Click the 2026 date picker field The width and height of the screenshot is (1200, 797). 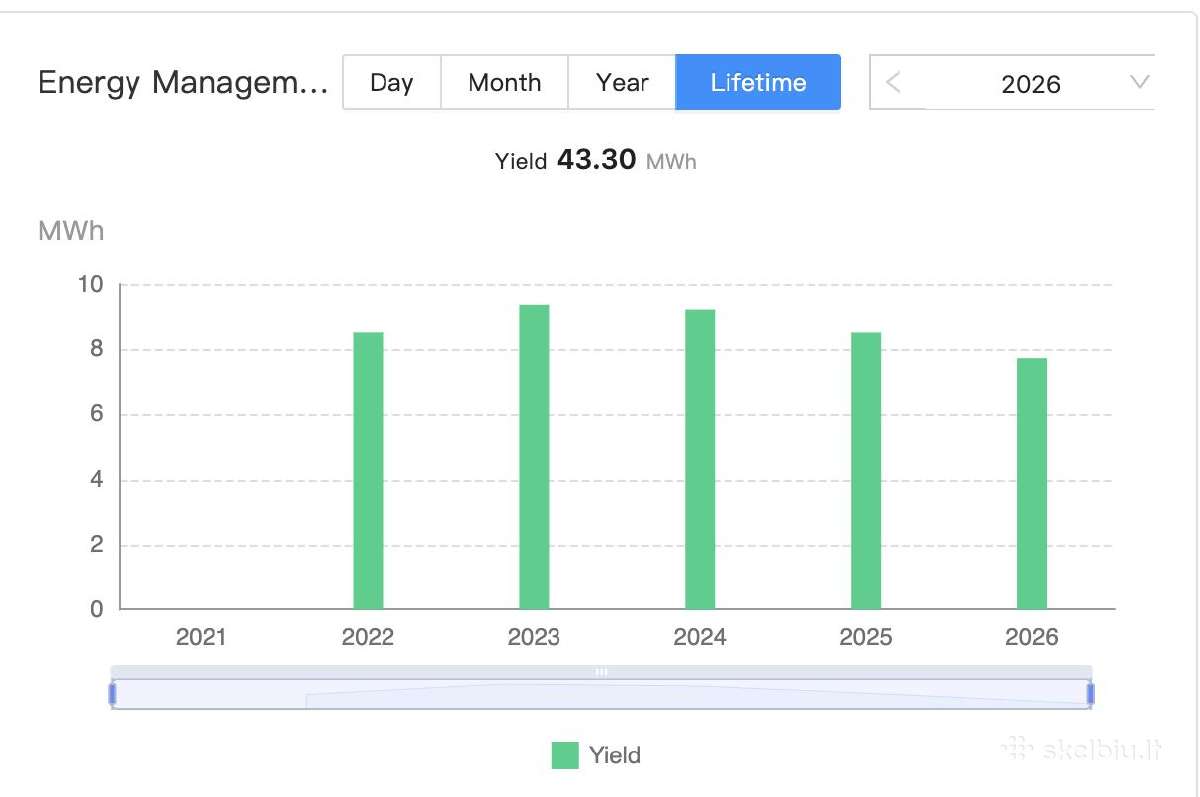pos(1012,82)
